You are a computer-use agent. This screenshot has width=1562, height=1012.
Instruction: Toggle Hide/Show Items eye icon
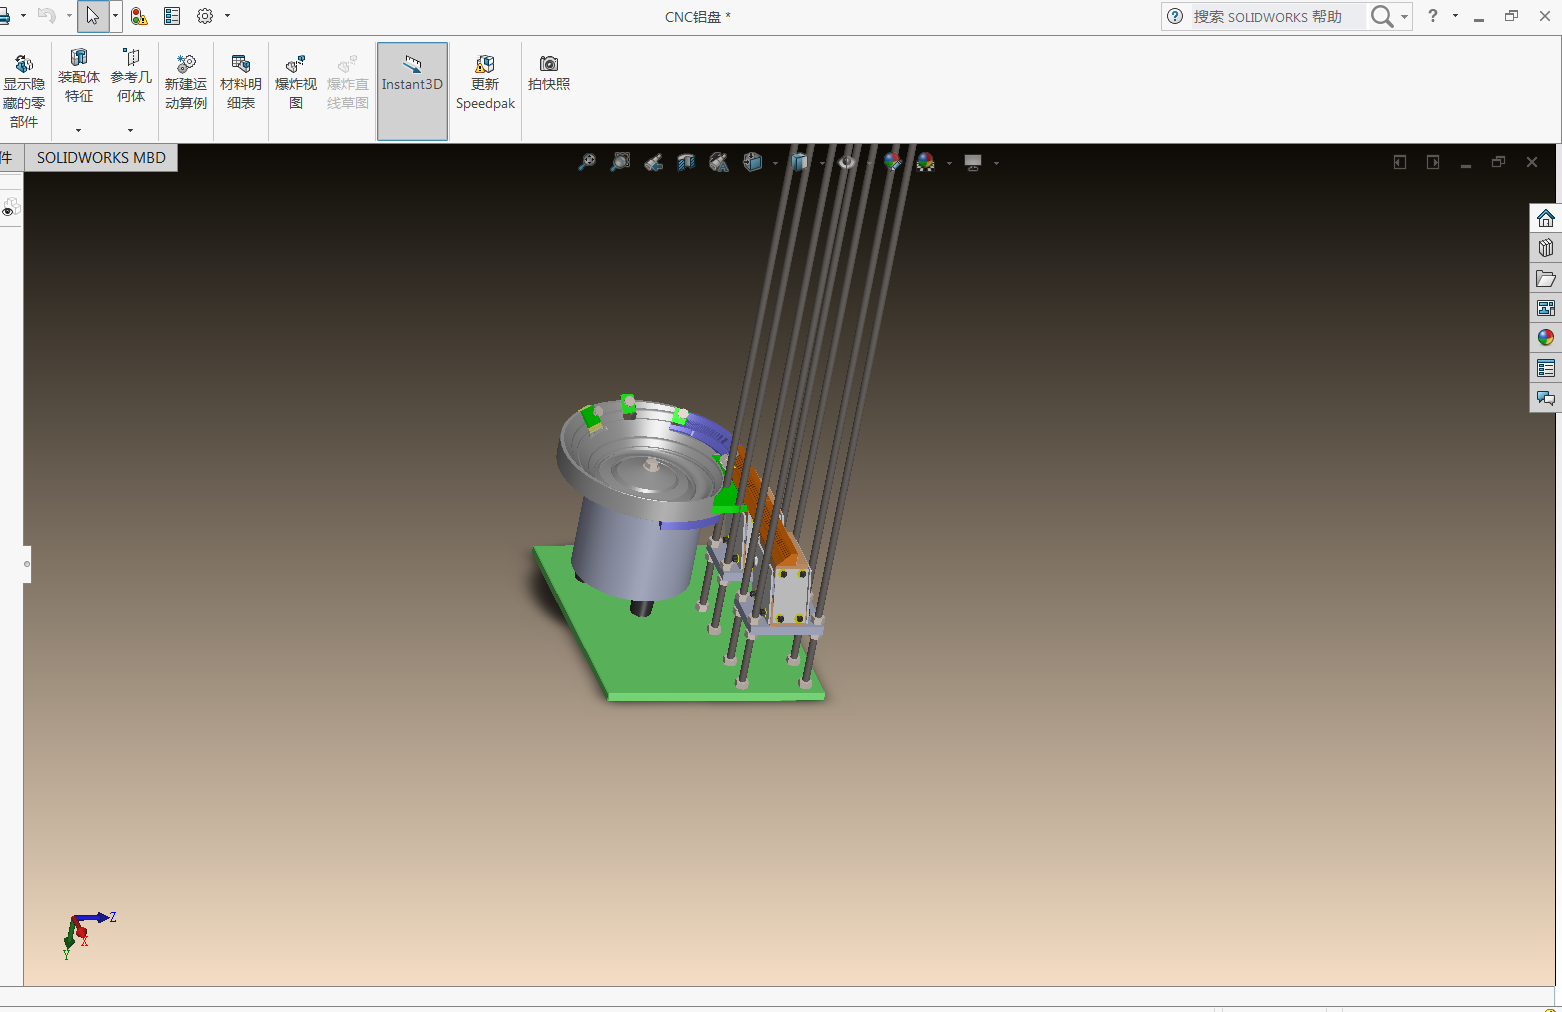847,162
